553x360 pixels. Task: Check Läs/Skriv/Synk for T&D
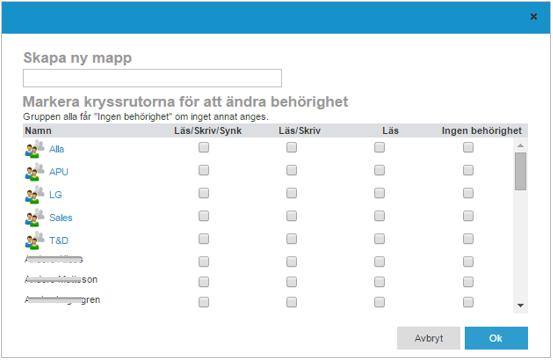click(203, 239)
